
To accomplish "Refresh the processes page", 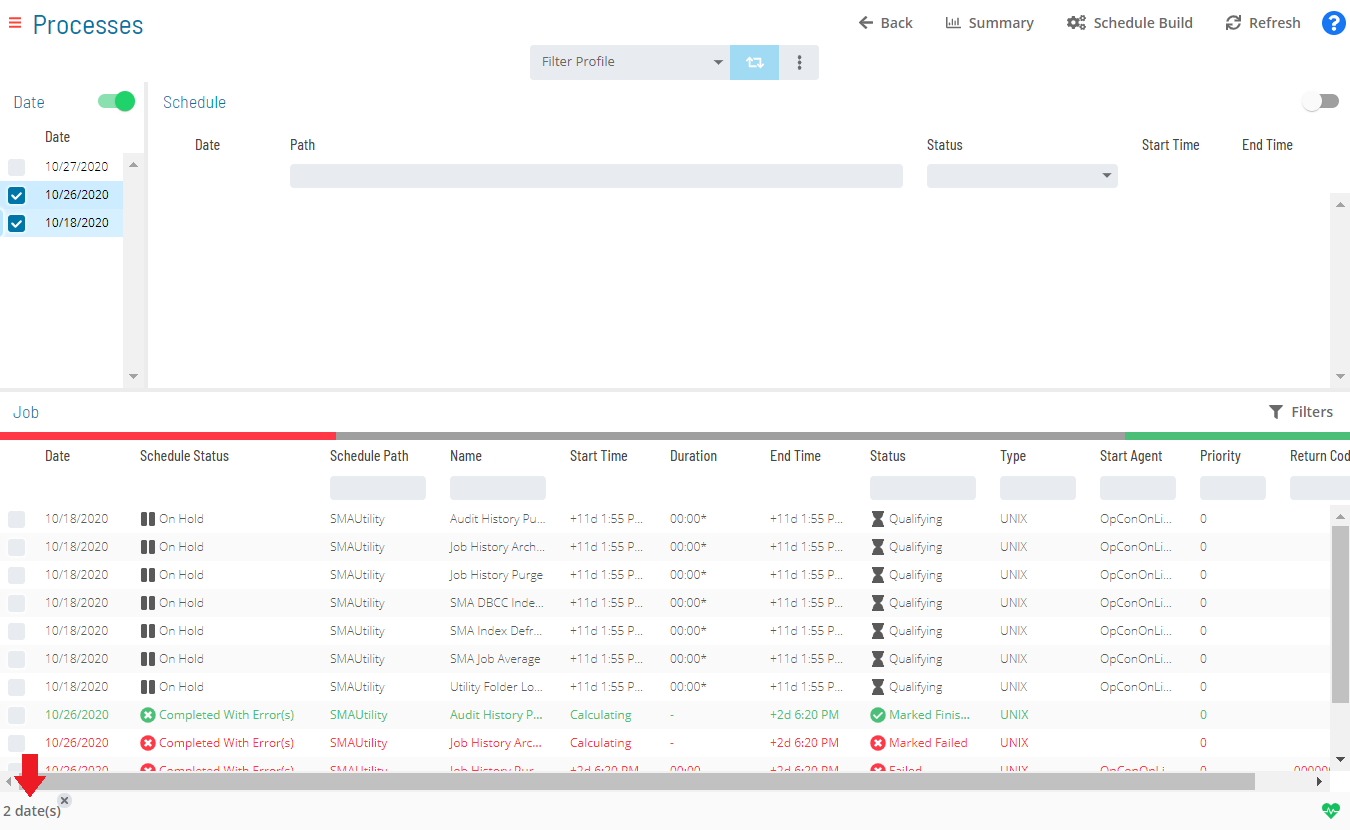I will coord(1263,23).
